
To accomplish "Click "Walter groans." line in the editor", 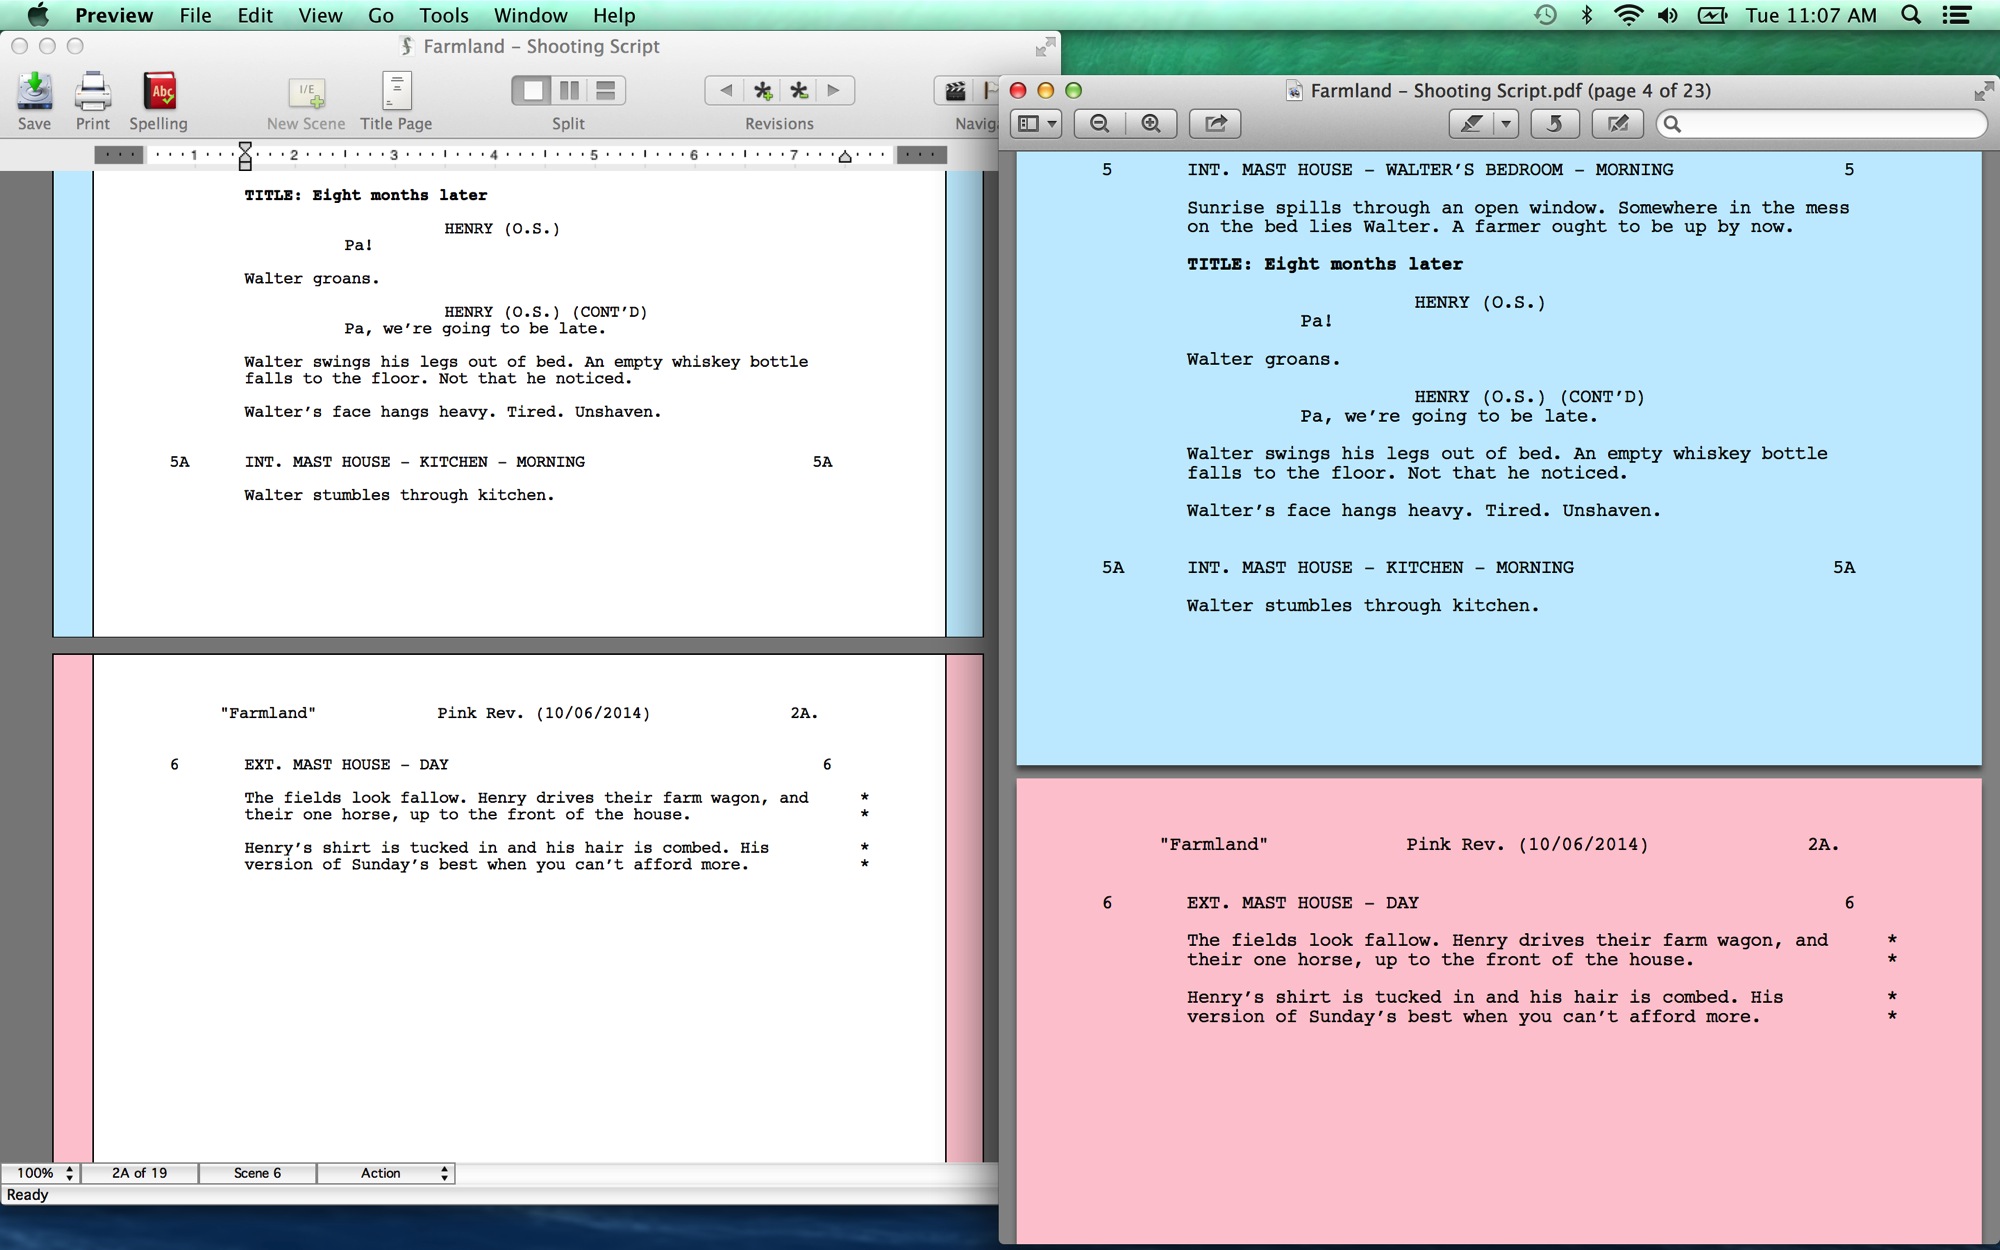I will [x=311, y=279].
